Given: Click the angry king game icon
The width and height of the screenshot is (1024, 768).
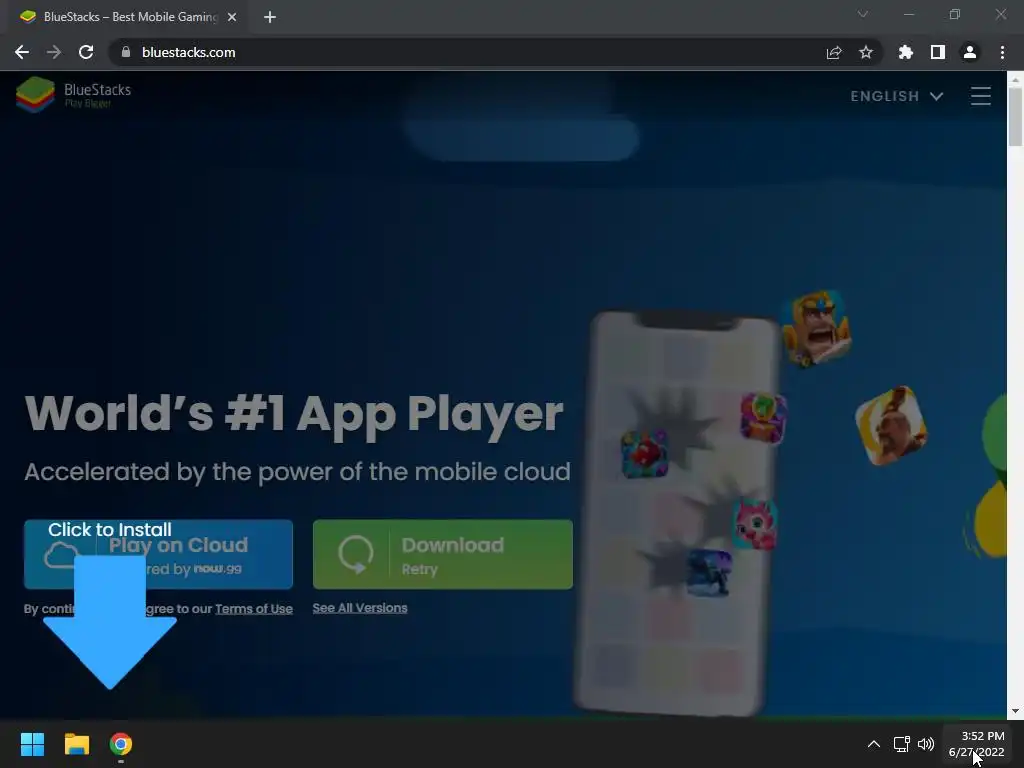Looking at the screenshot, I should click(816, 328).
